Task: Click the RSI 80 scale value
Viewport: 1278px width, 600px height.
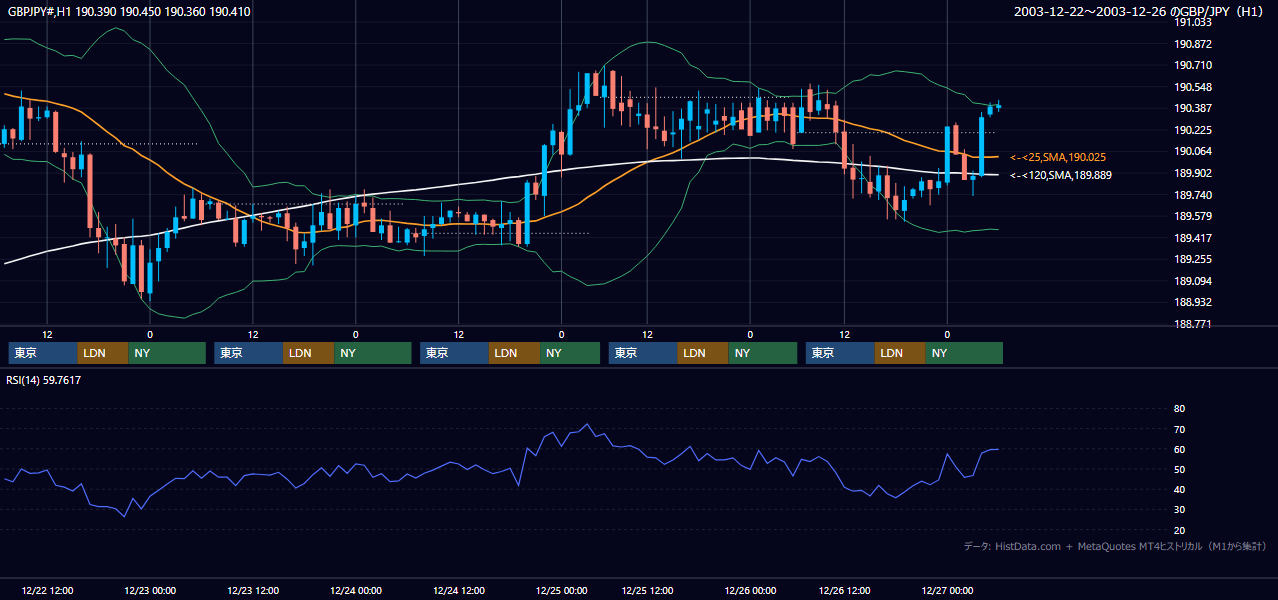Action: point(1179,409)
